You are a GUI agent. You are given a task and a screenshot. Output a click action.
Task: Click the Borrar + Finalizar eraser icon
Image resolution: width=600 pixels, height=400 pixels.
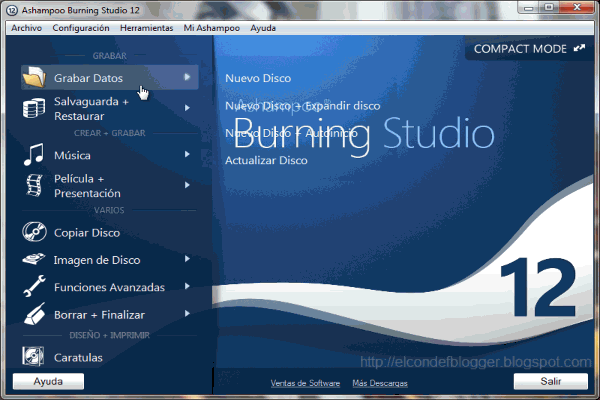point(35,314)
